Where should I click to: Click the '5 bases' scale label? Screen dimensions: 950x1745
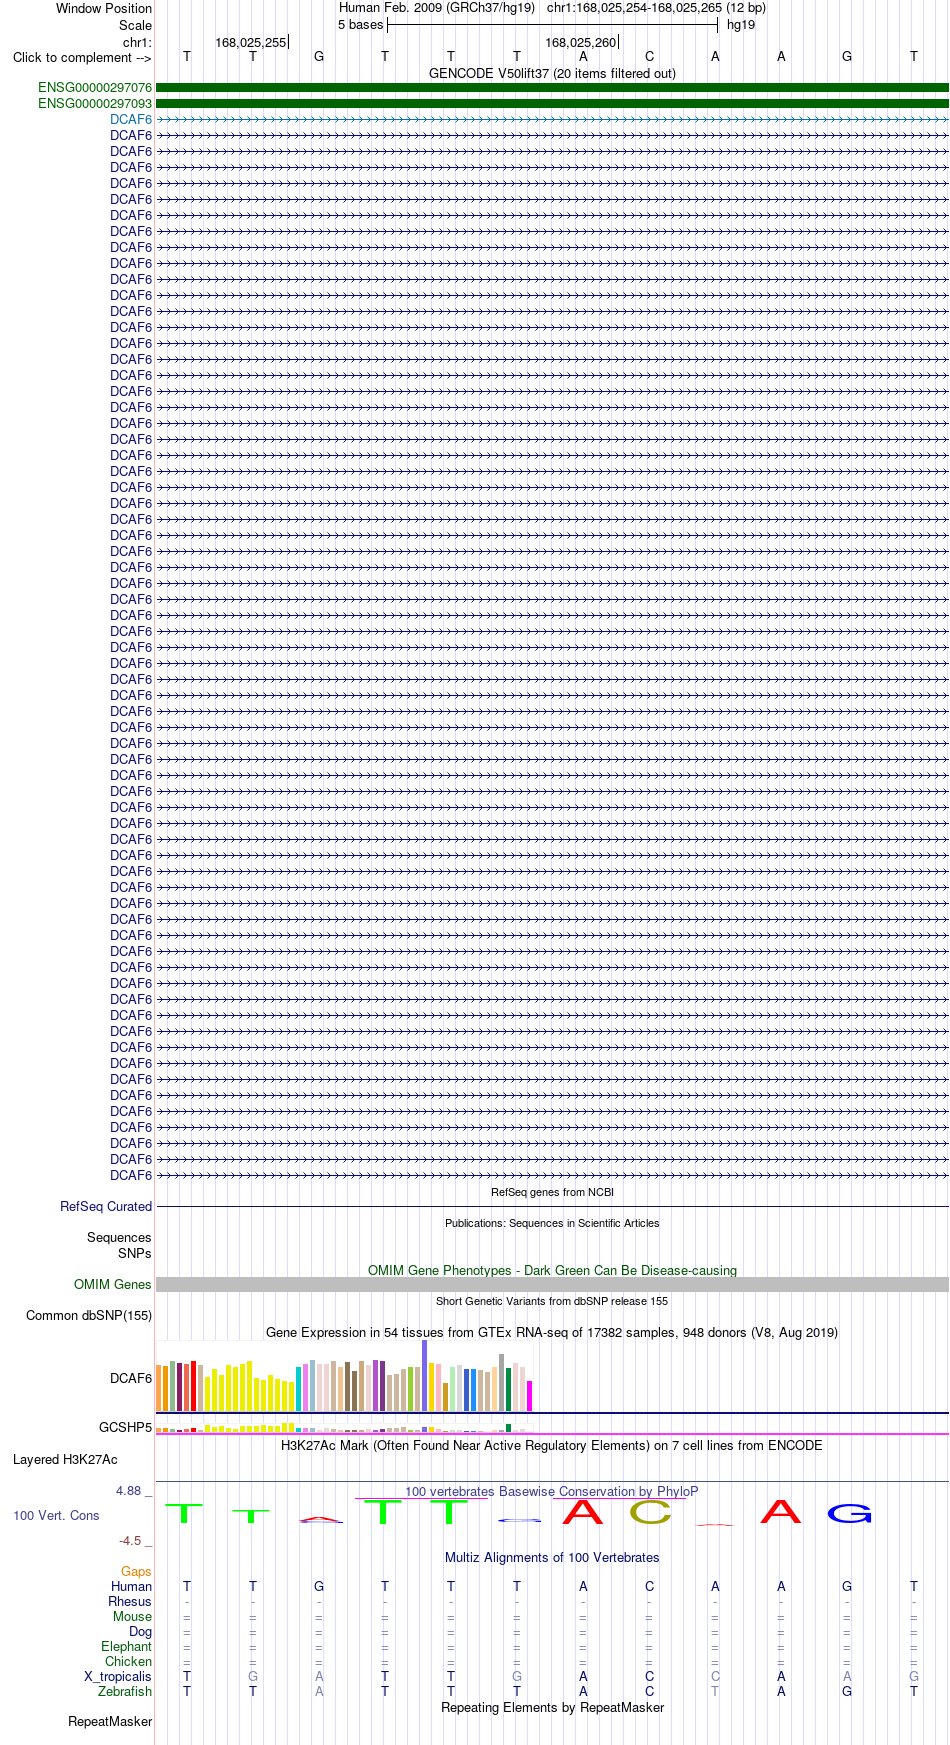pos(360,25)
